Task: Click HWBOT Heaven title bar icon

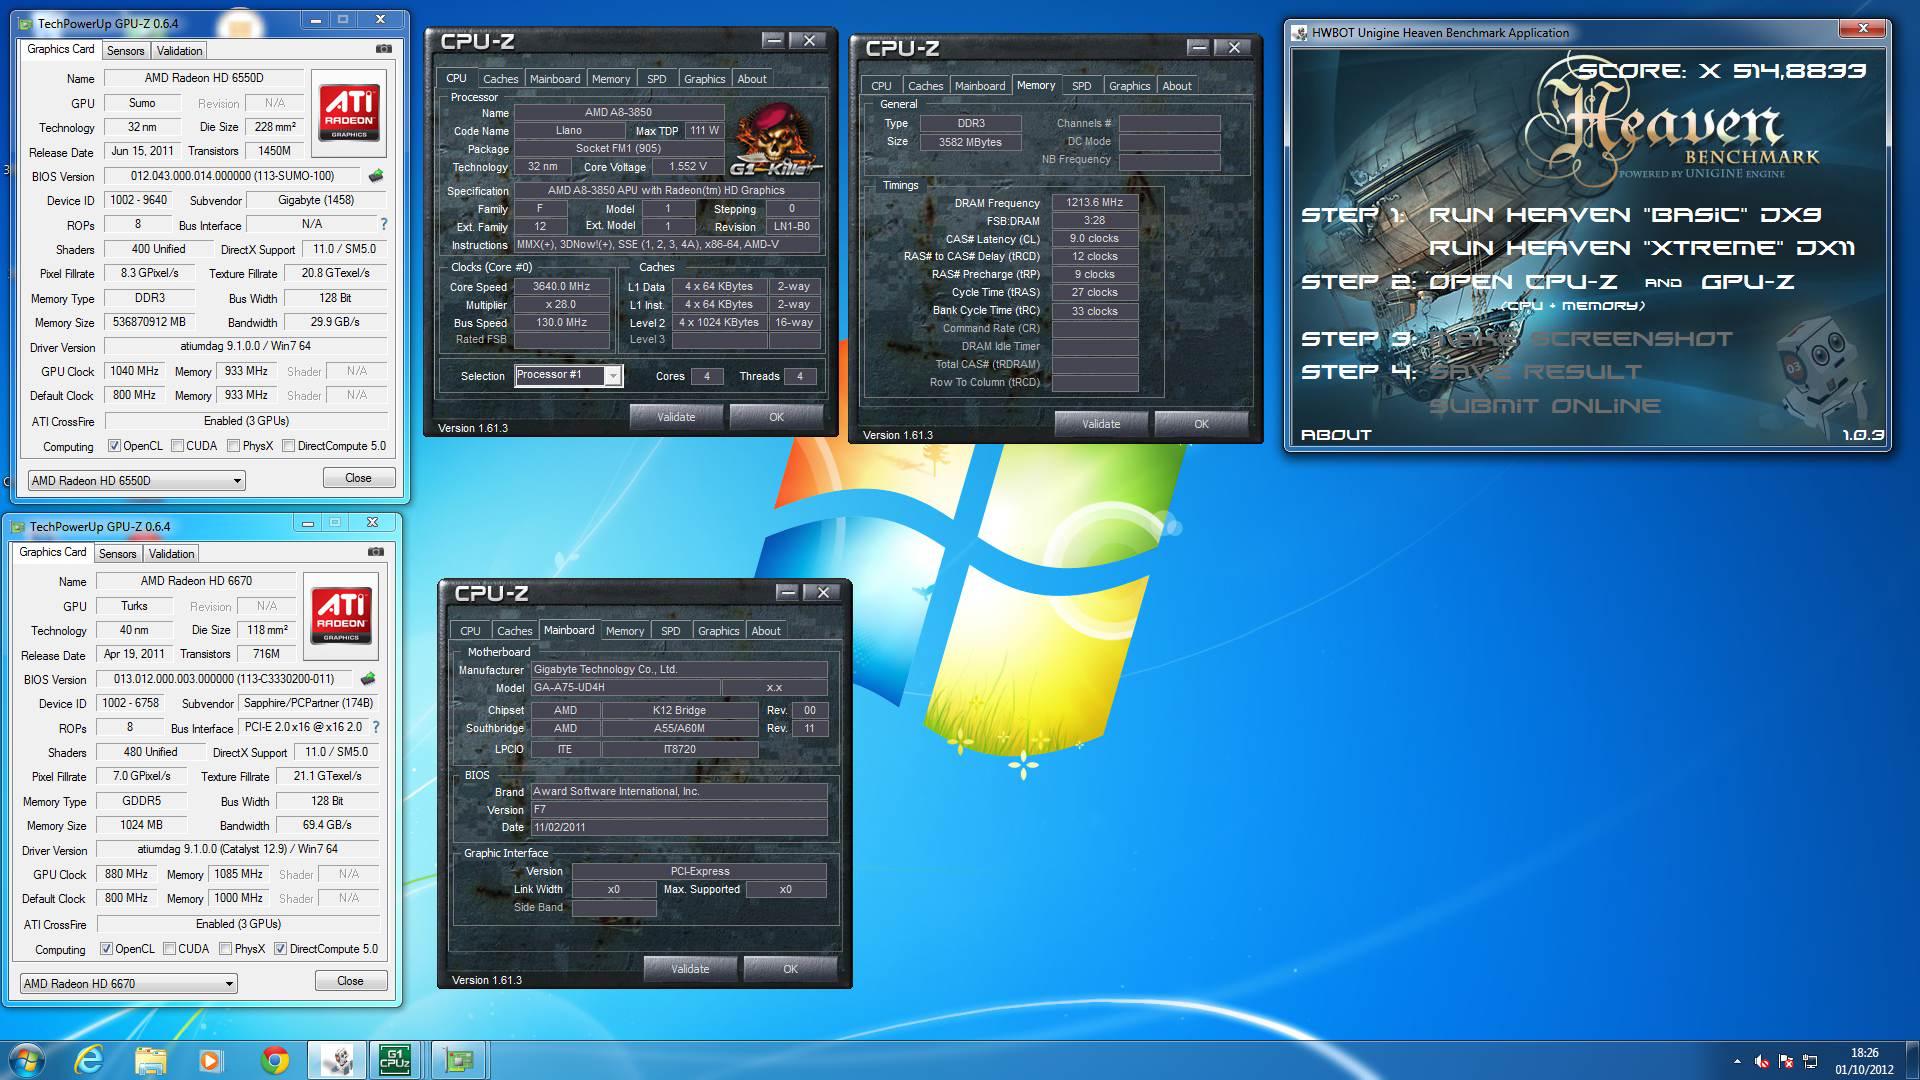Action: click(x=1300, y=33)
